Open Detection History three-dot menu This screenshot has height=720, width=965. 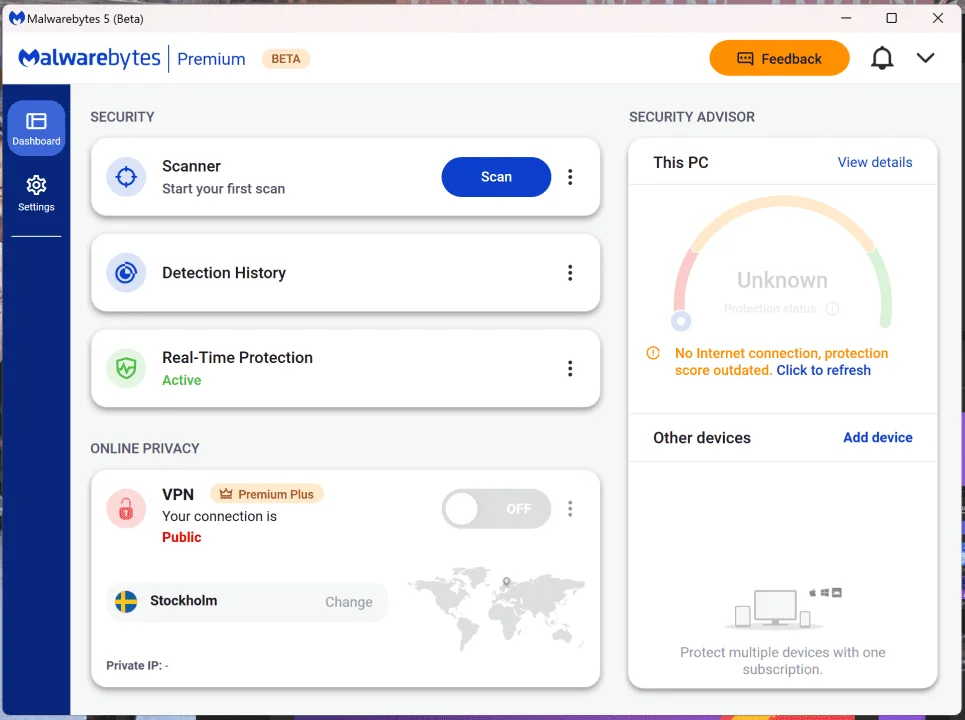570,273
